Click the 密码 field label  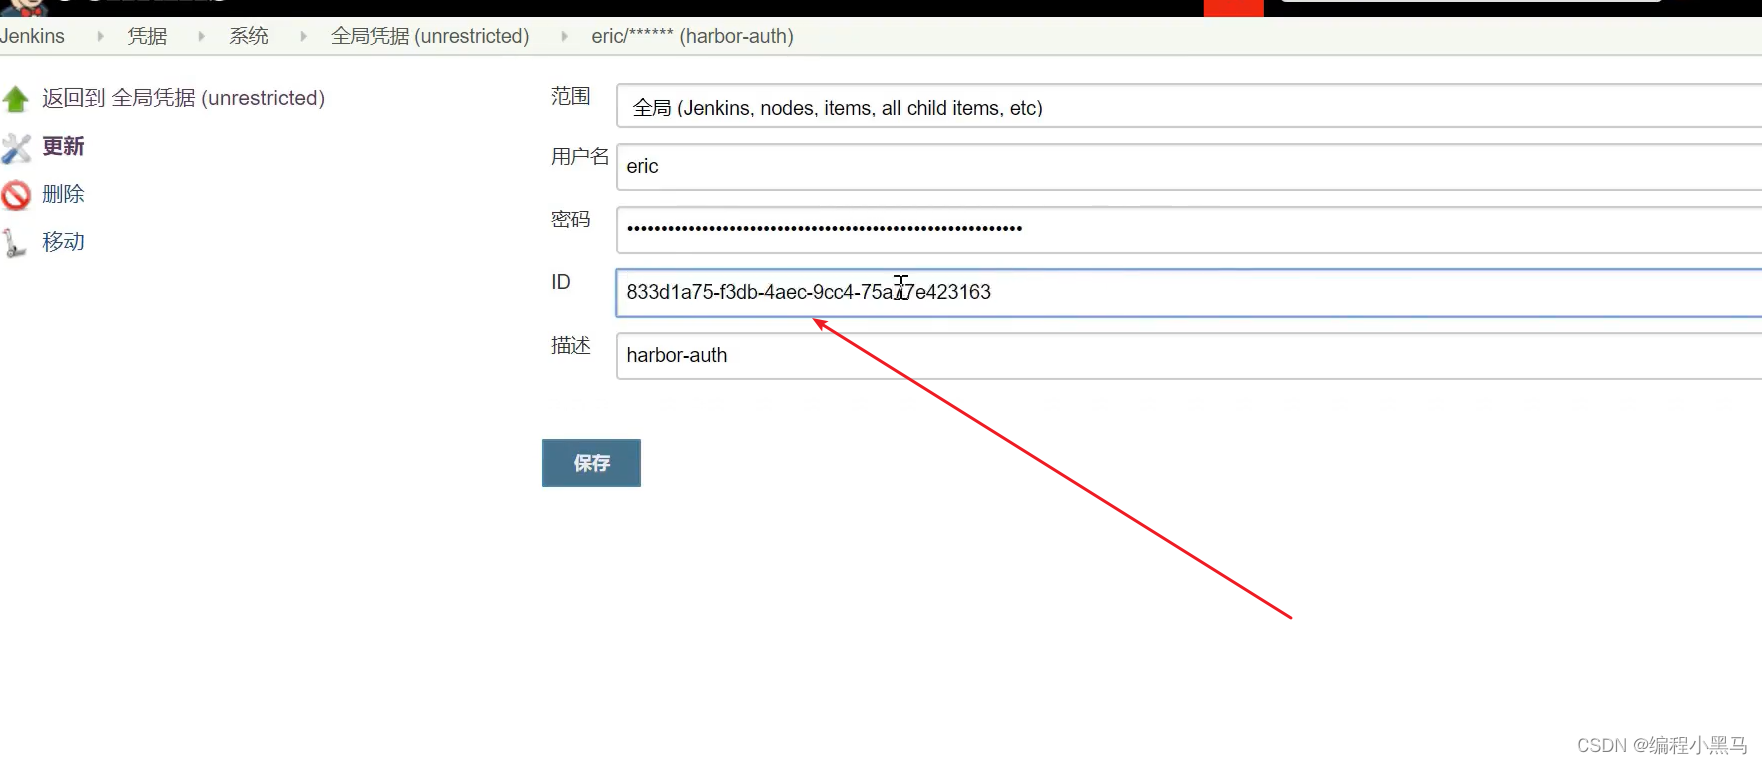(571, 219)
